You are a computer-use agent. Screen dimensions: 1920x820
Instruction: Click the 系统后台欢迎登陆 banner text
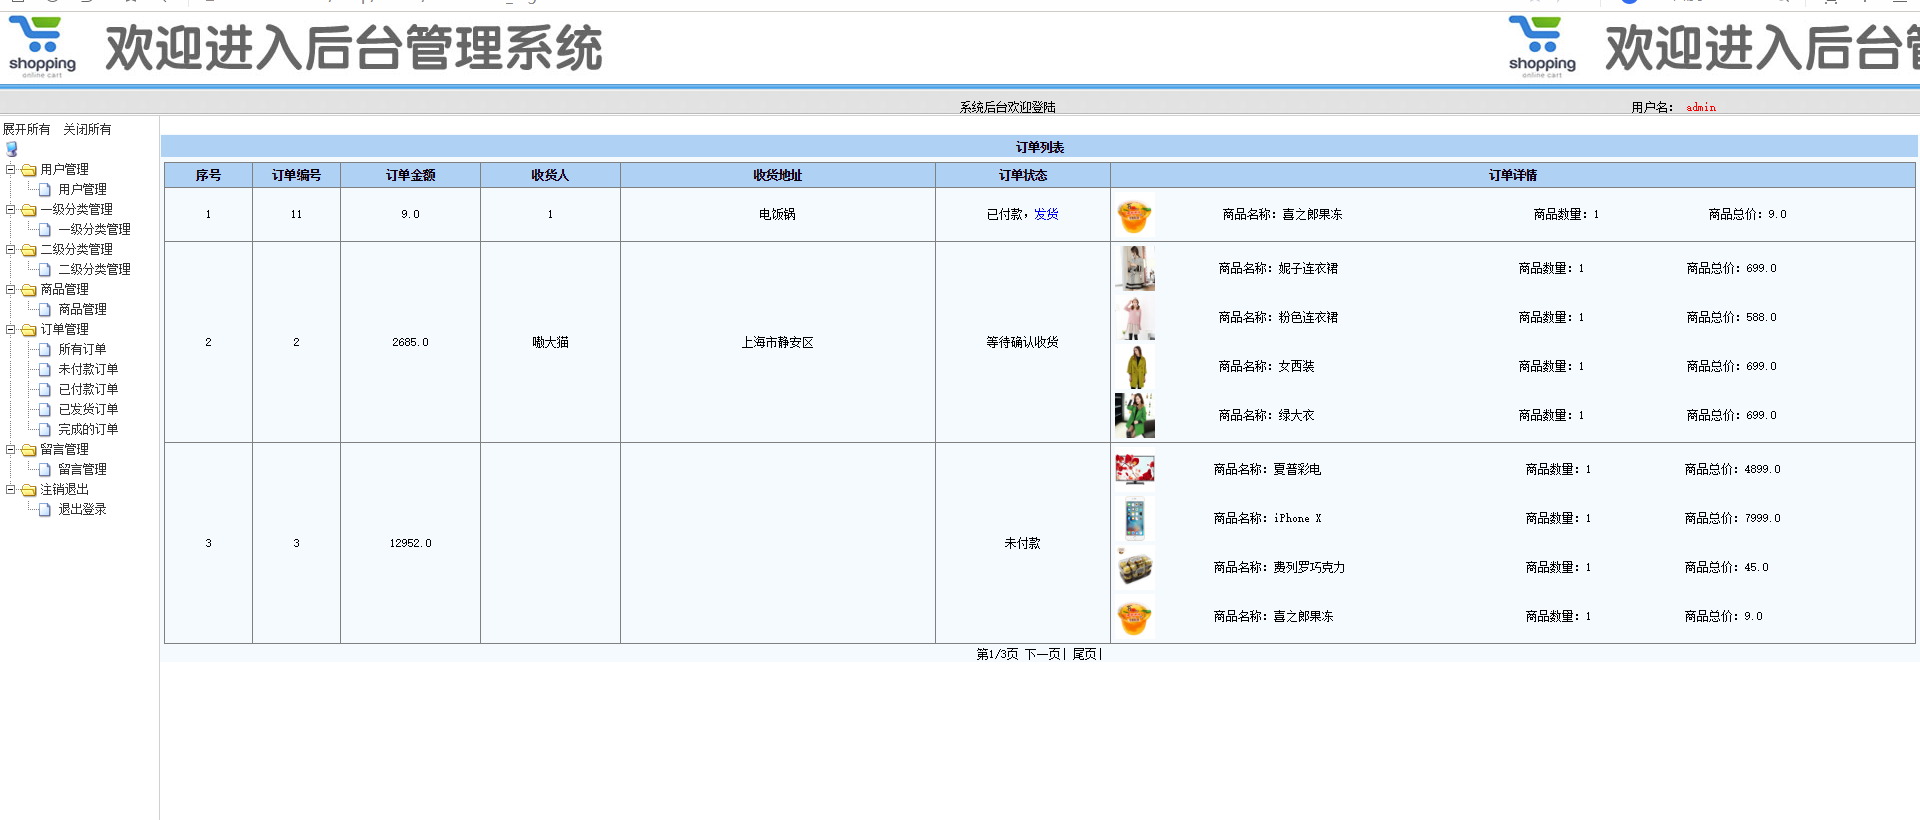1007,107
